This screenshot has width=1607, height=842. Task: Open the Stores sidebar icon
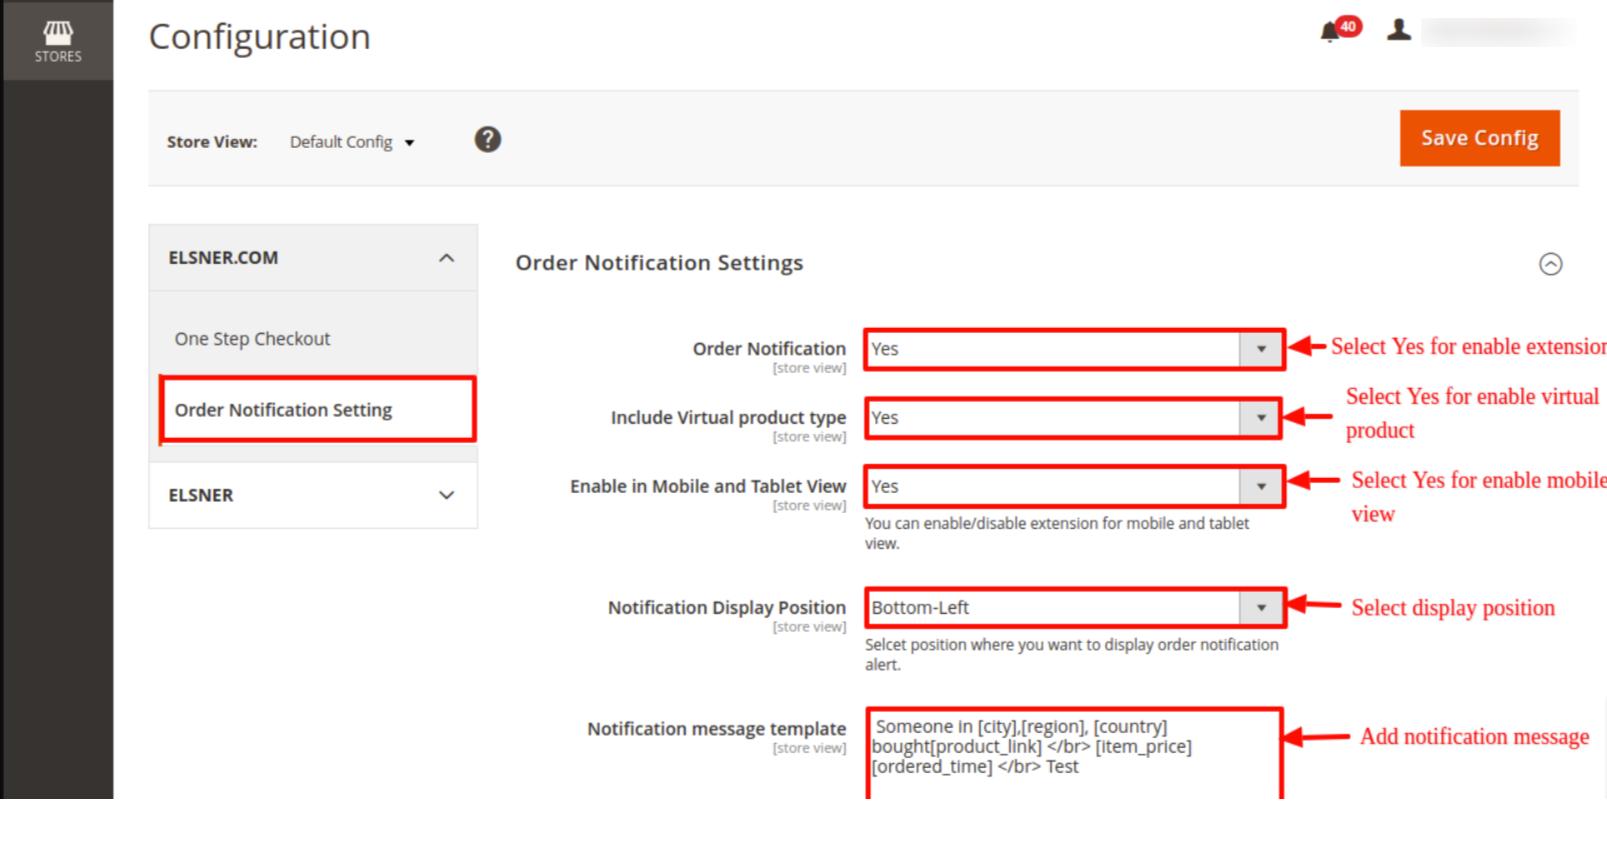point(58,41)
